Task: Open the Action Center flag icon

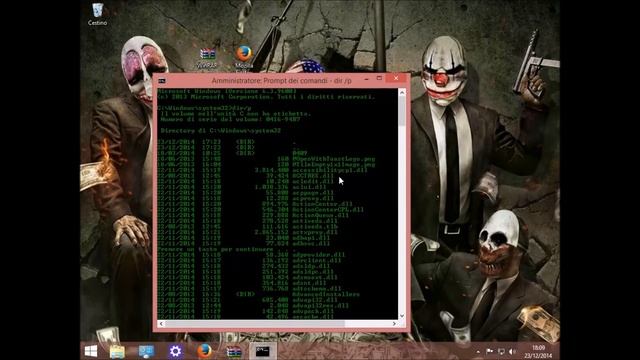Action: [x=489, y=351]
